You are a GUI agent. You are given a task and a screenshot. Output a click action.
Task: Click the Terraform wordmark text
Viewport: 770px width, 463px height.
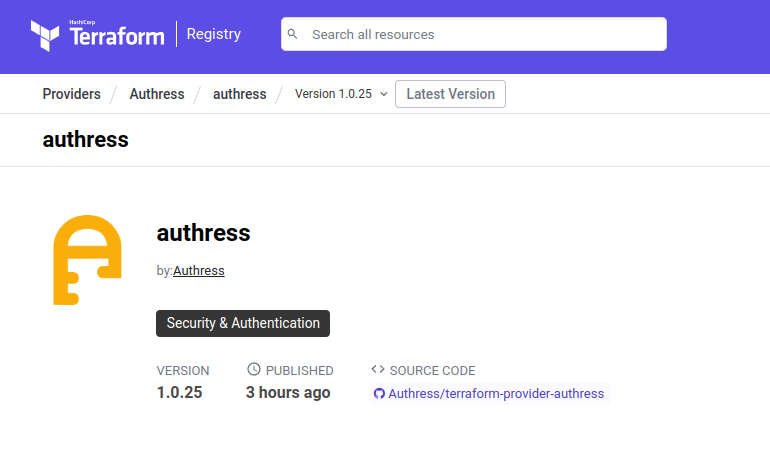(x=117, y=36)
